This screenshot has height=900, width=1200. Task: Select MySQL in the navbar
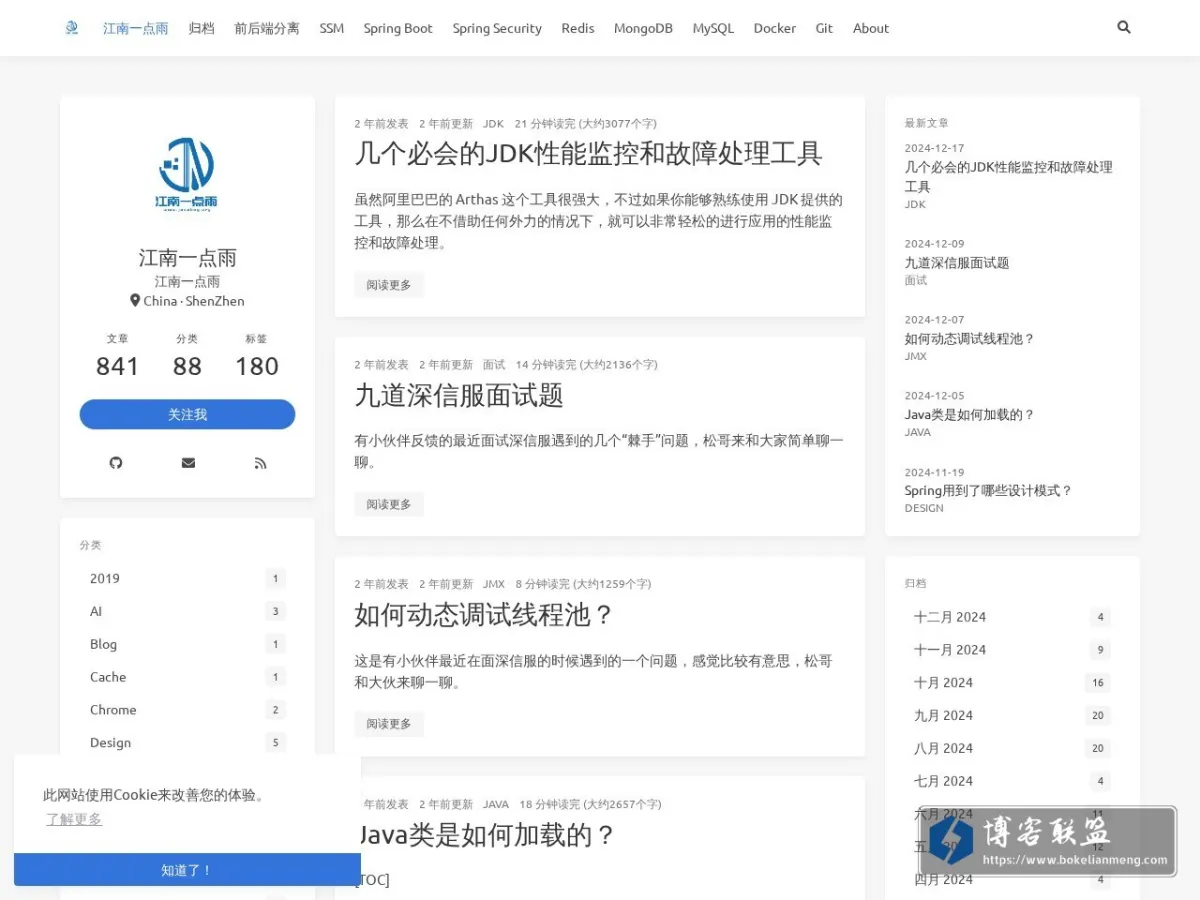pyautogui.click(x=713, y=28)
